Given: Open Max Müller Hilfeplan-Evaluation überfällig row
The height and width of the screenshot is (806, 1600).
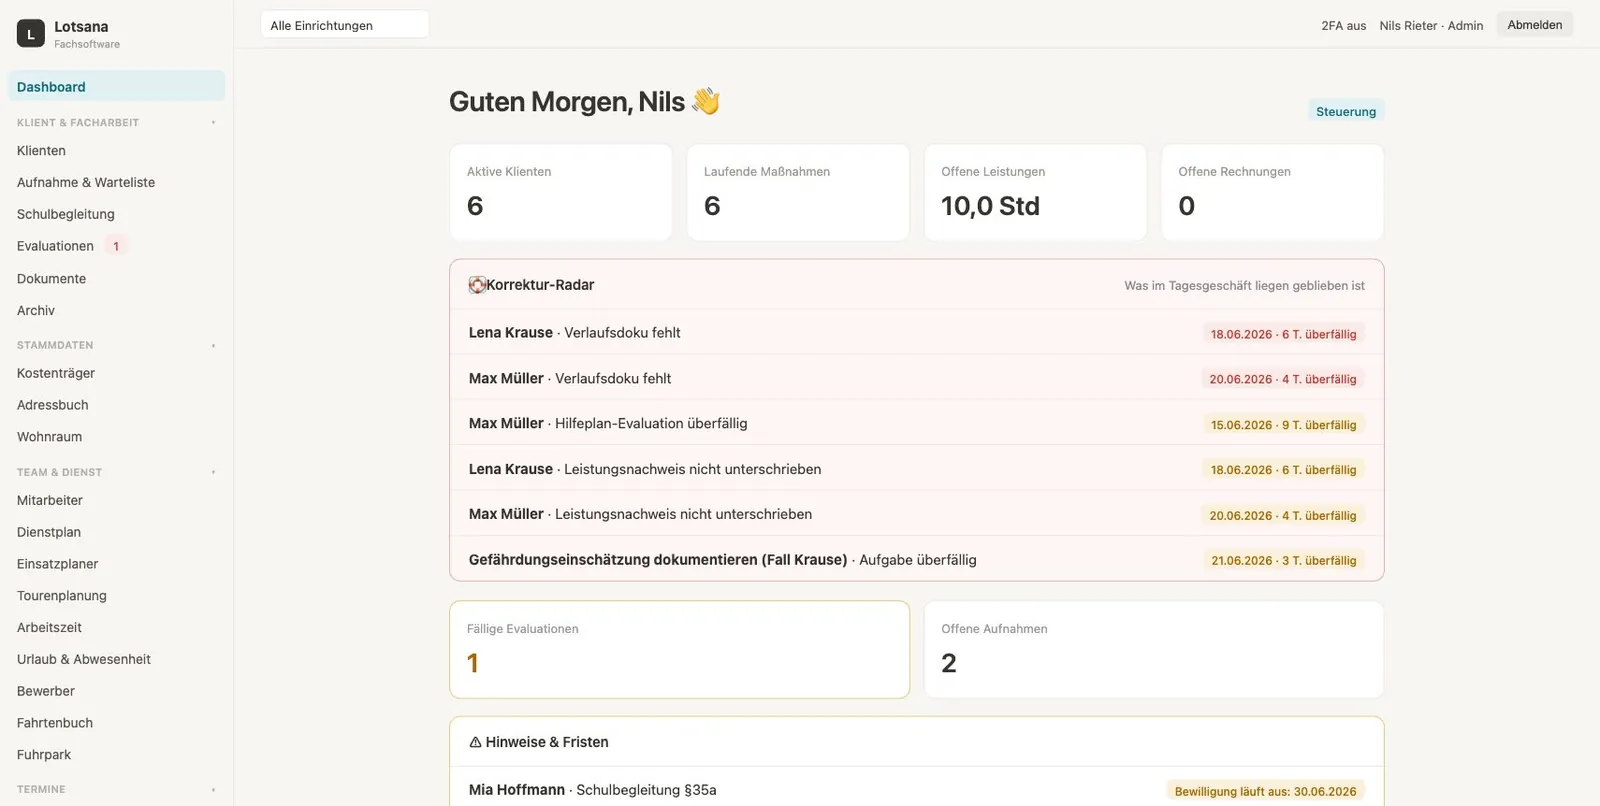Looking at the screenshot, I should point(917,424).
